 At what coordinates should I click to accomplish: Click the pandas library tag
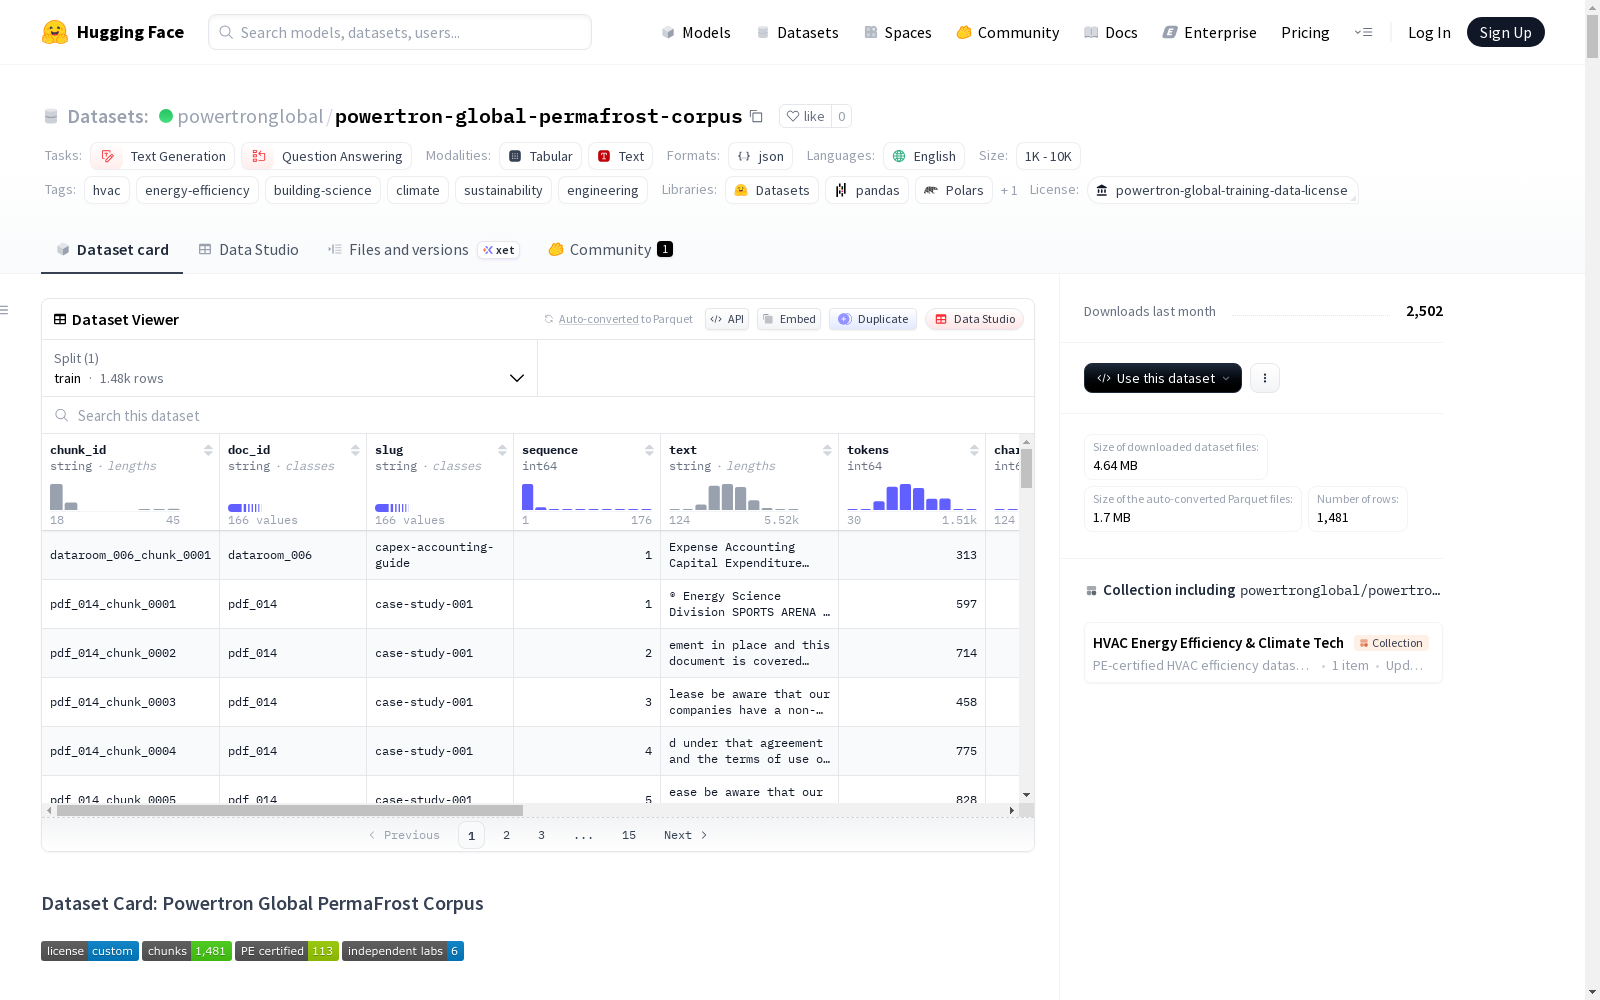pos(867,190)
